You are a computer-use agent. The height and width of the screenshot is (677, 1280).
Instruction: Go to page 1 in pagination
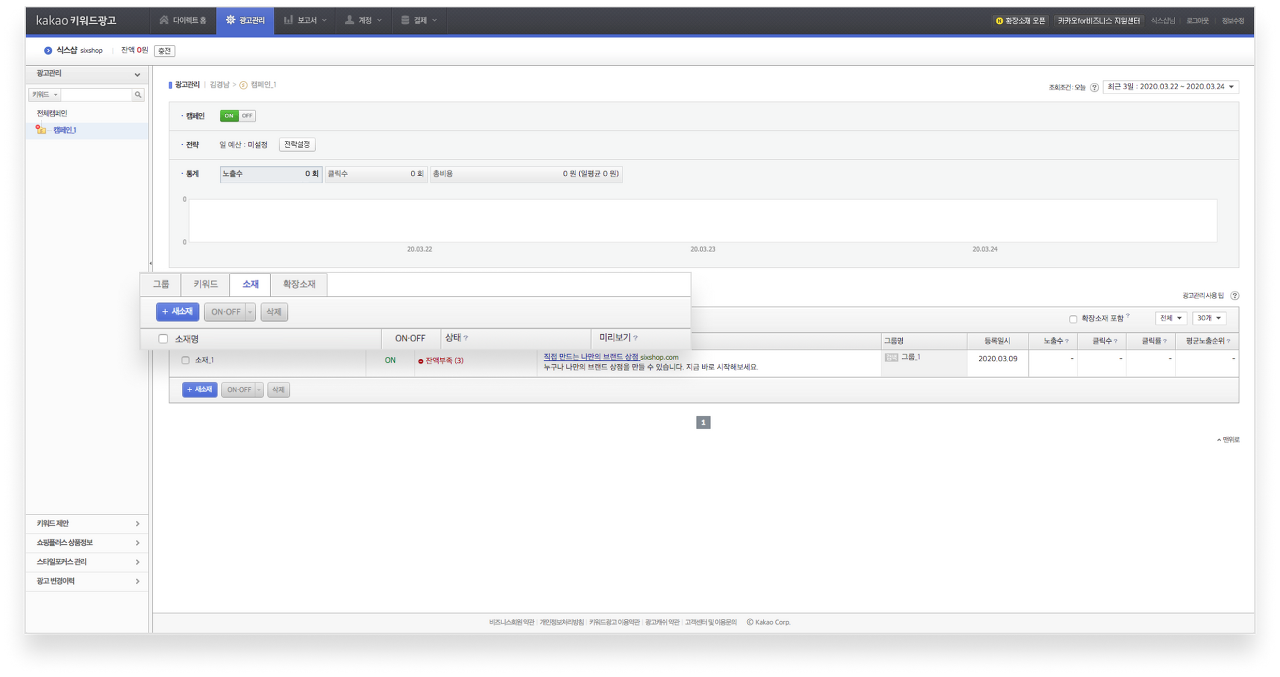(x=703, y=423)
